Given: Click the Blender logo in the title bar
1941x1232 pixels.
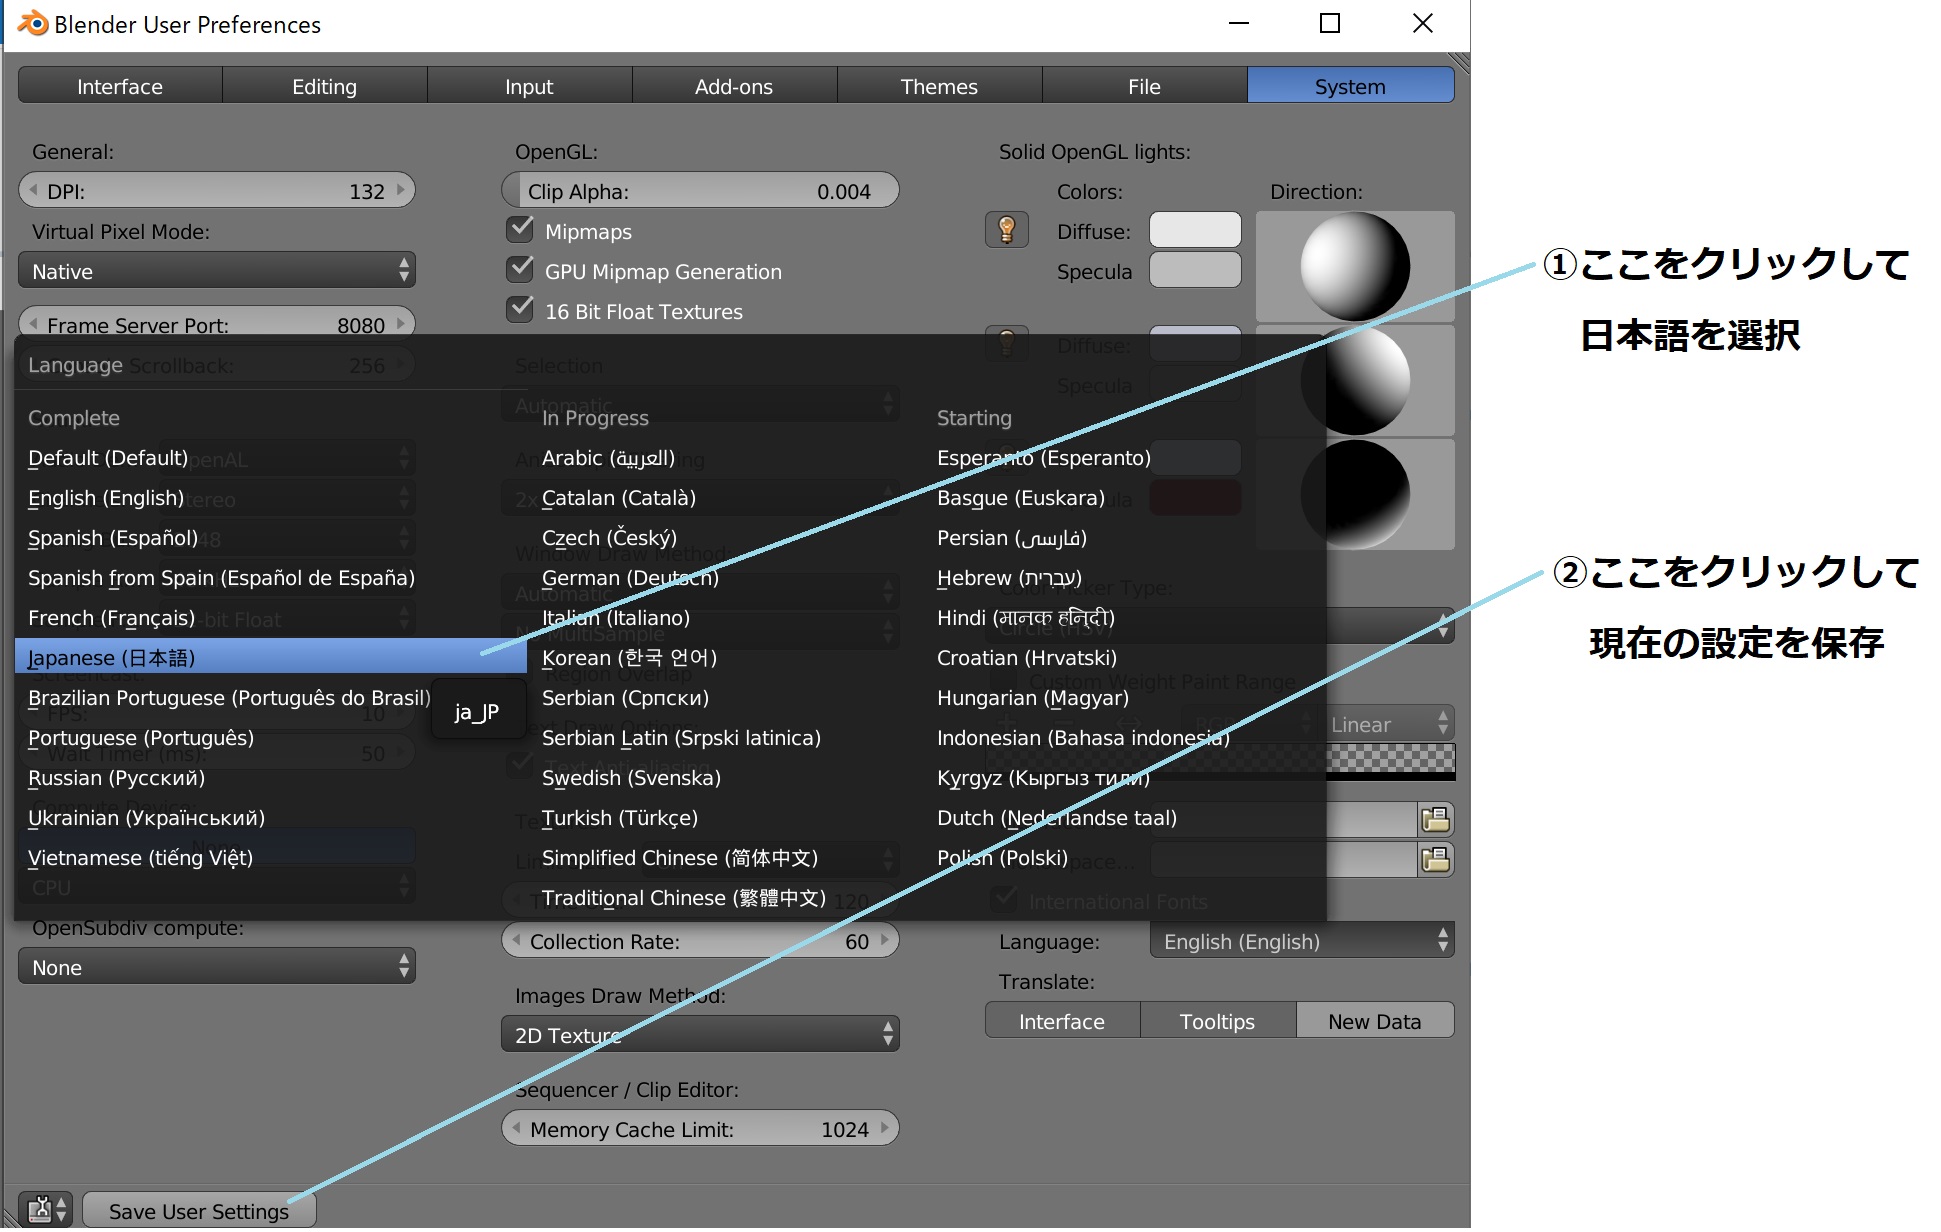Looking at the screenshot, I should pyautogui.click(x=33, y=23).
